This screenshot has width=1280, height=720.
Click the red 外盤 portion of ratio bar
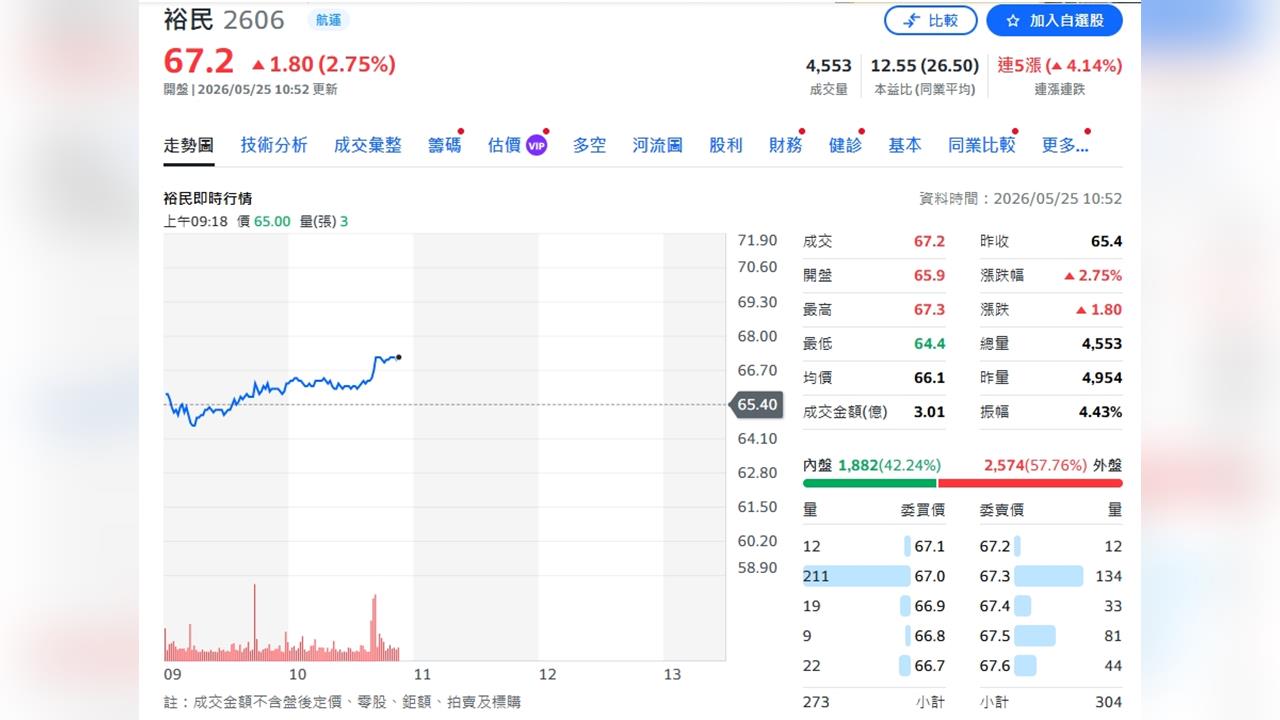pos(1030,483)
